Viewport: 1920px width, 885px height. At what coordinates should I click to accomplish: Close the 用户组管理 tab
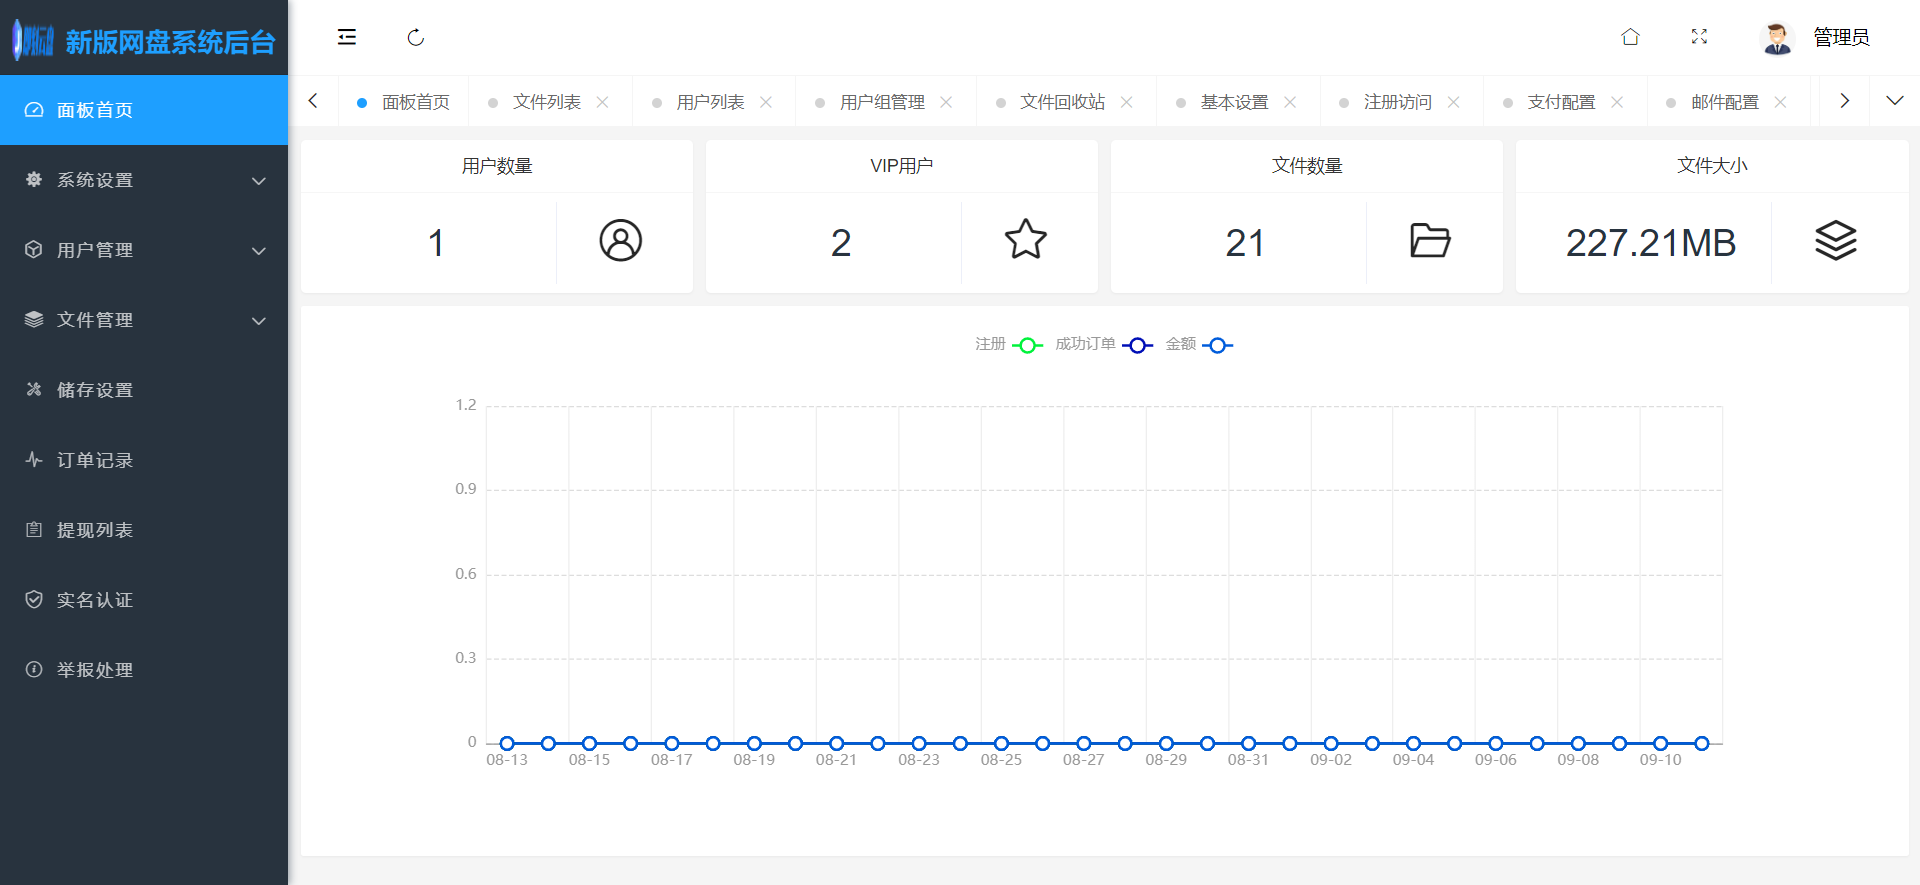tap(946, 102)
